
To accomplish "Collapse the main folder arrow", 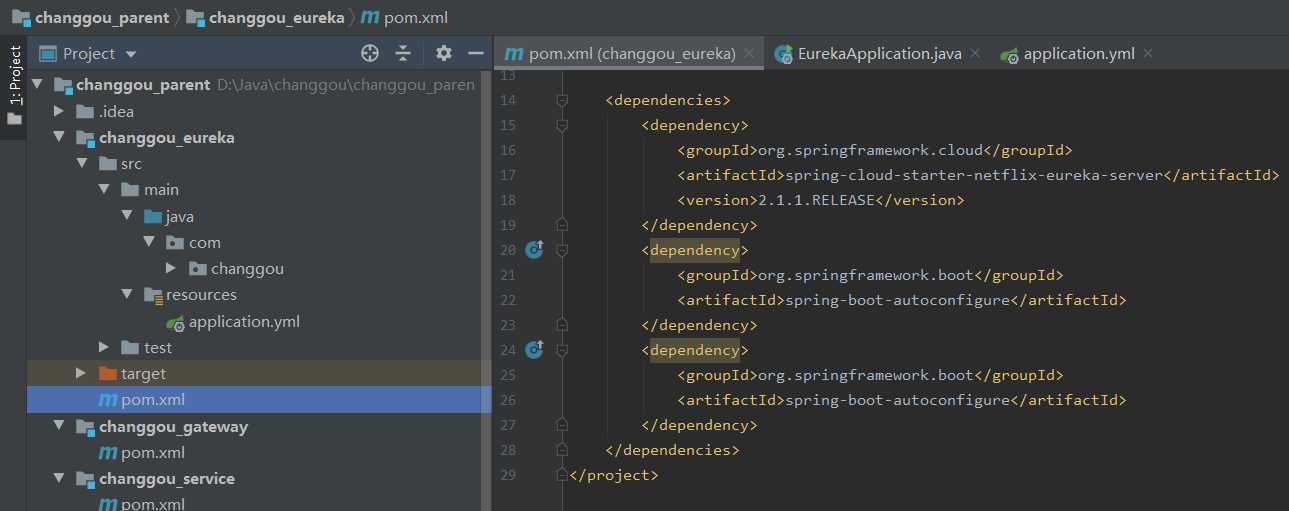I will (x=104, y=189).
